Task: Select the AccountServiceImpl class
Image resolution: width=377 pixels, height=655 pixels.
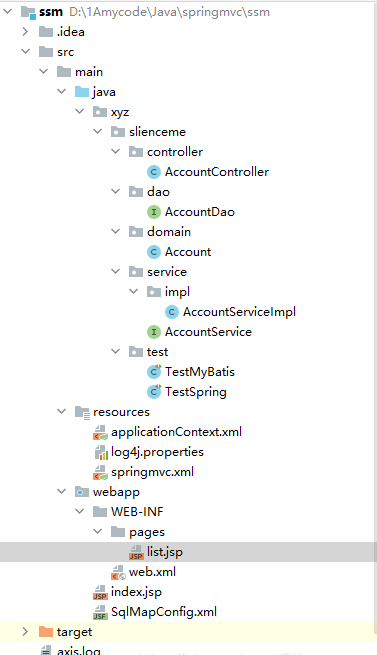Action: click(239, 312)
